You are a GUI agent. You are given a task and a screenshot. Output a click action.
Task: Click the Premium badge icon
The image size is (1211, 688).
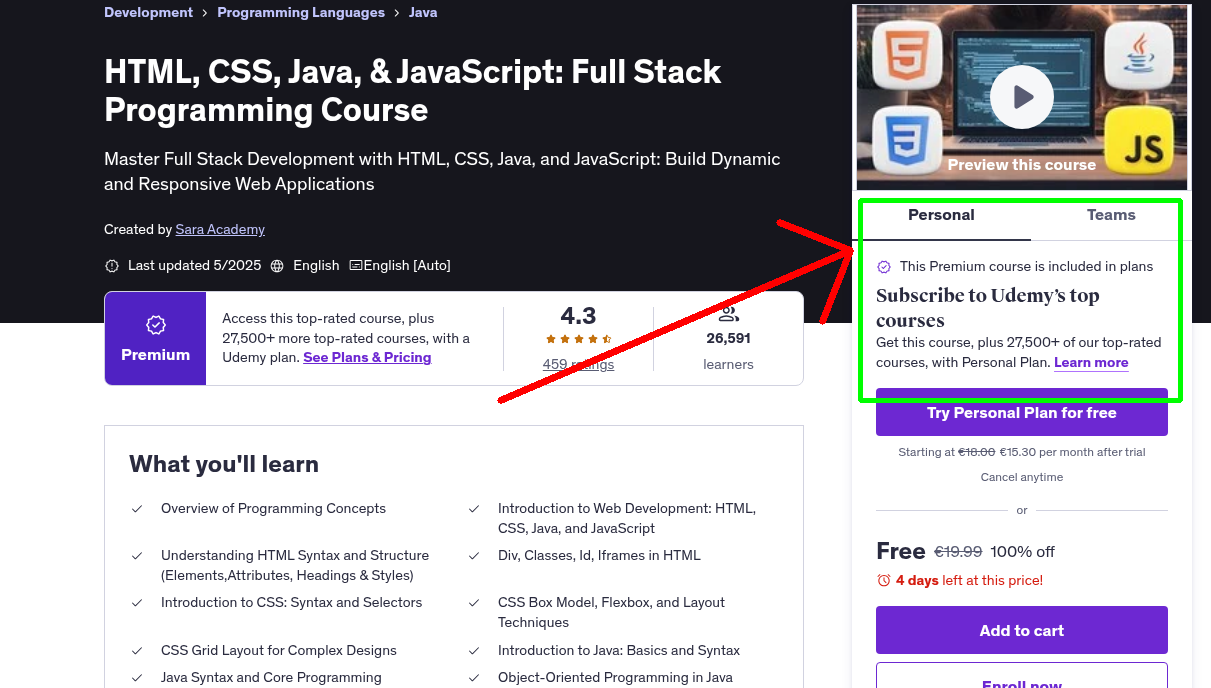click(x=155, y=325)
